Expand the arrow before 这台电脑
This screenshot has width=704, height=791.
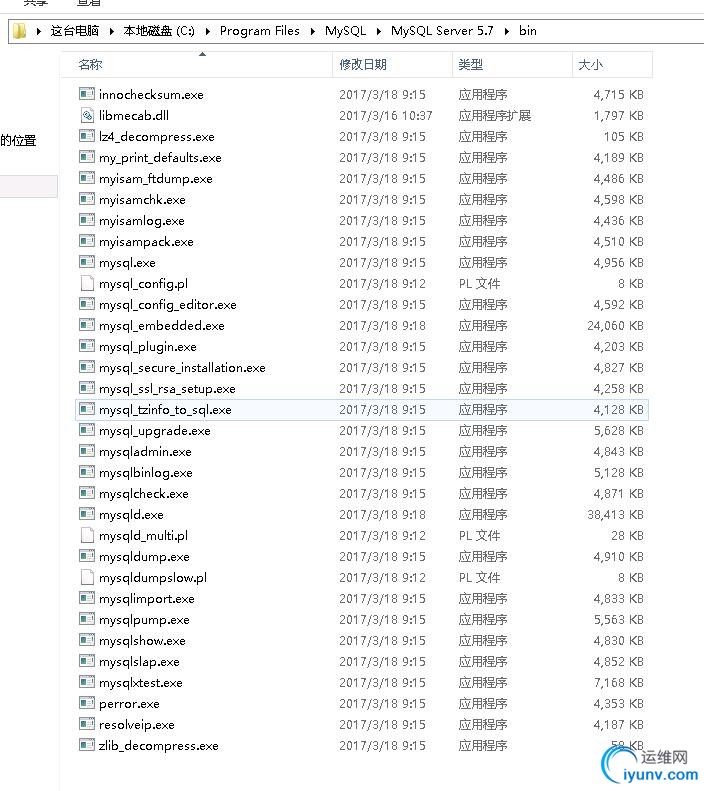[x=39, y=31]
